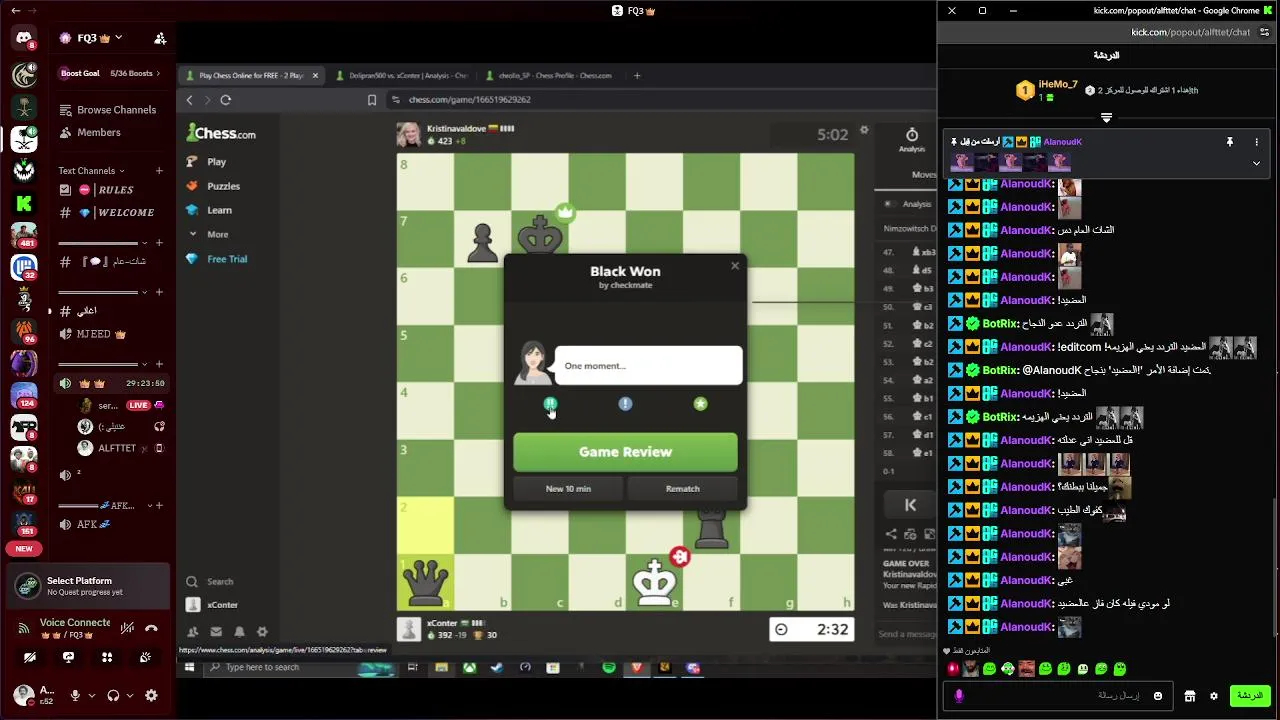Share the chess game

891,534
